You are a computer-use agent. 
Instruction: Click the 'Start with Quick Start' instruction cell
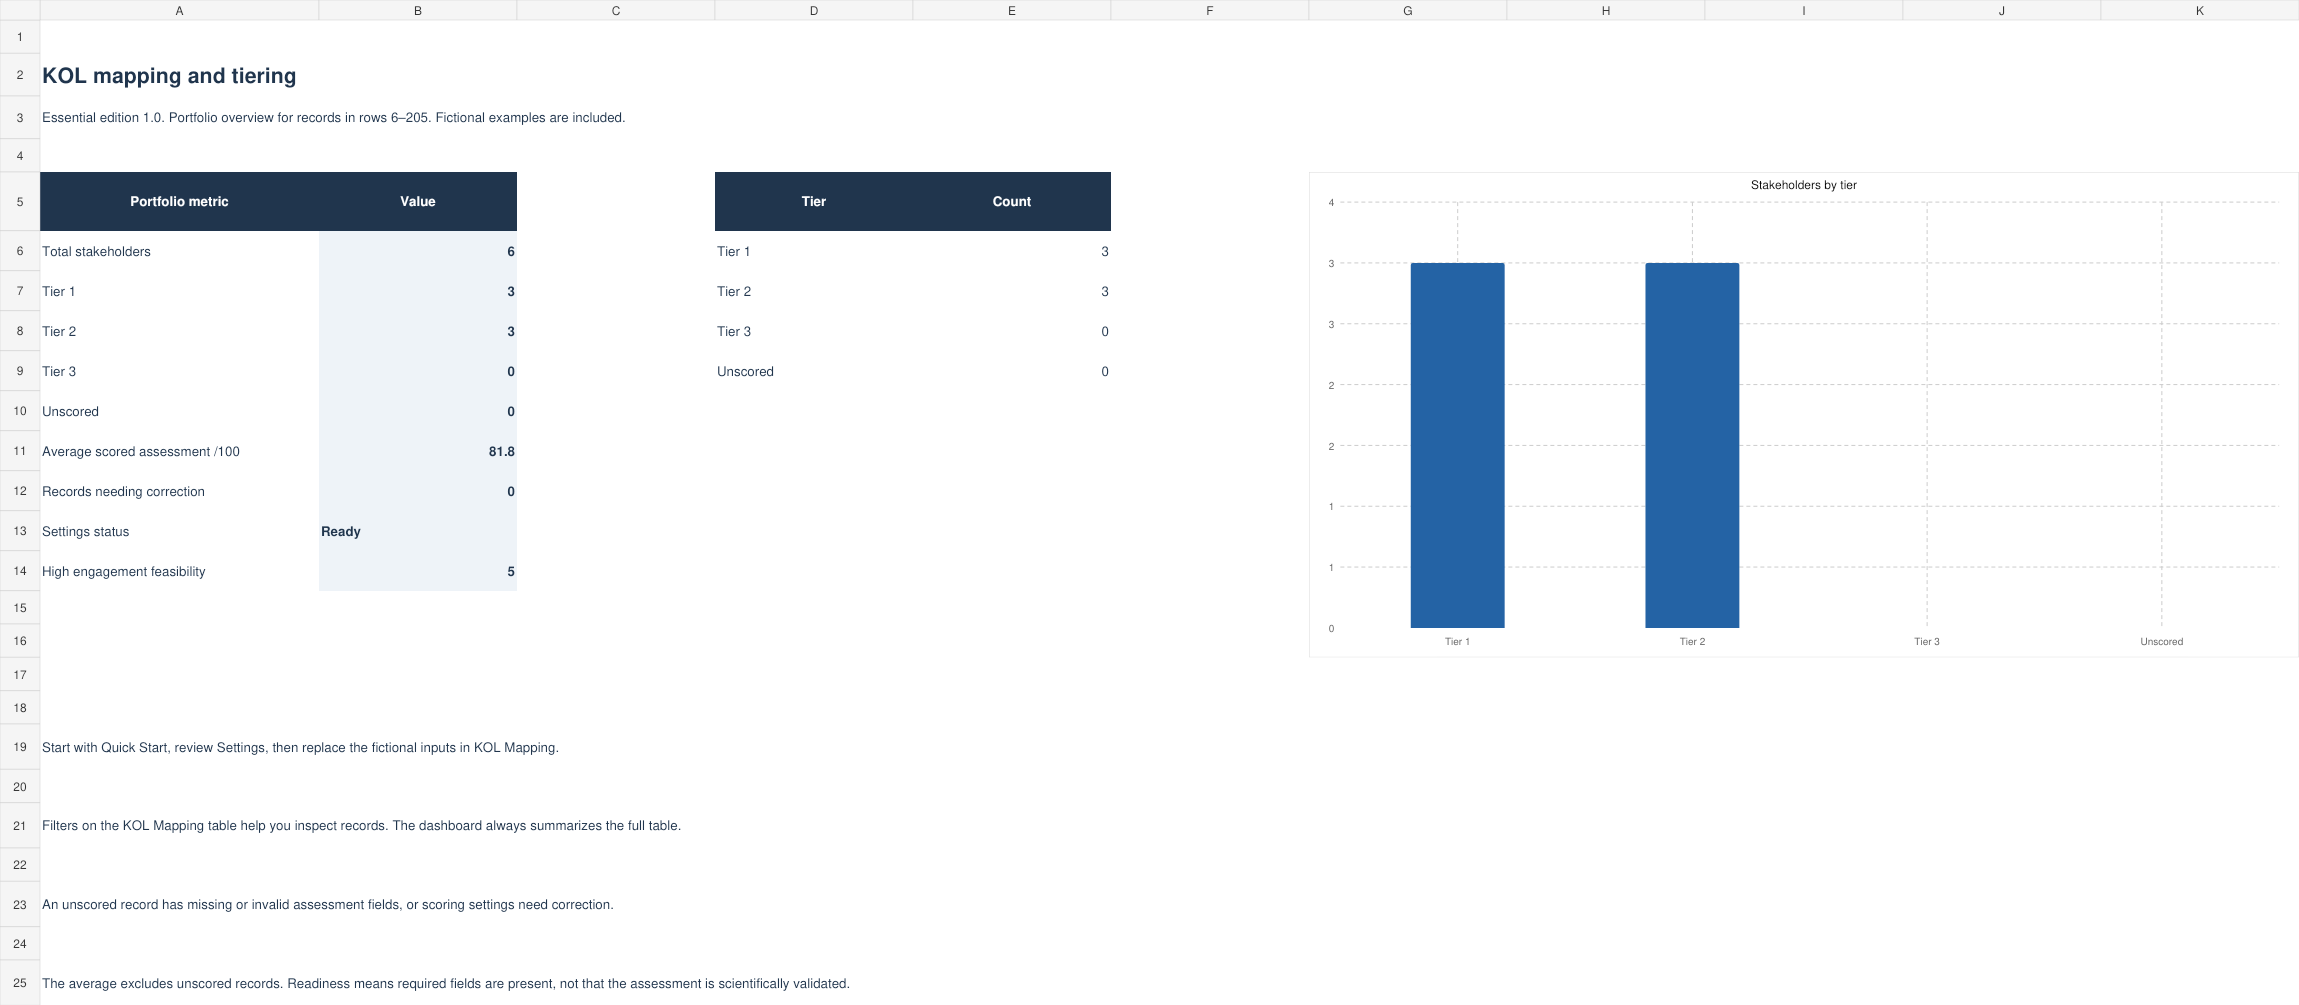click(x=300, y=748)
